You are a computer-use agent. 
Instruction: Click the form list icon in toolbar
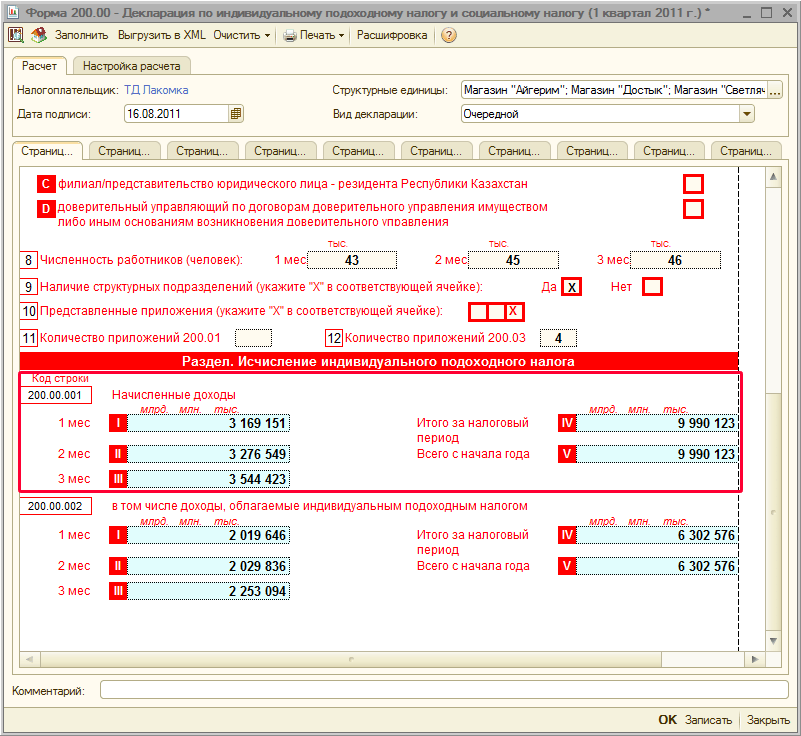[16, 35]
